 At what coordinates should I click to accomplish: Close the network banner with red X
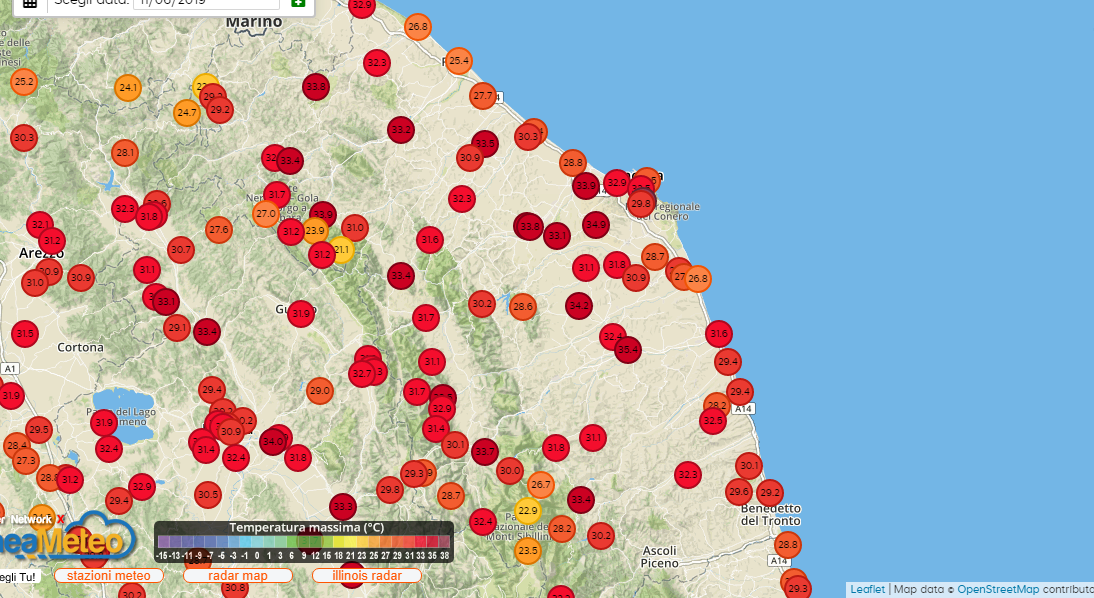(60, 519)
